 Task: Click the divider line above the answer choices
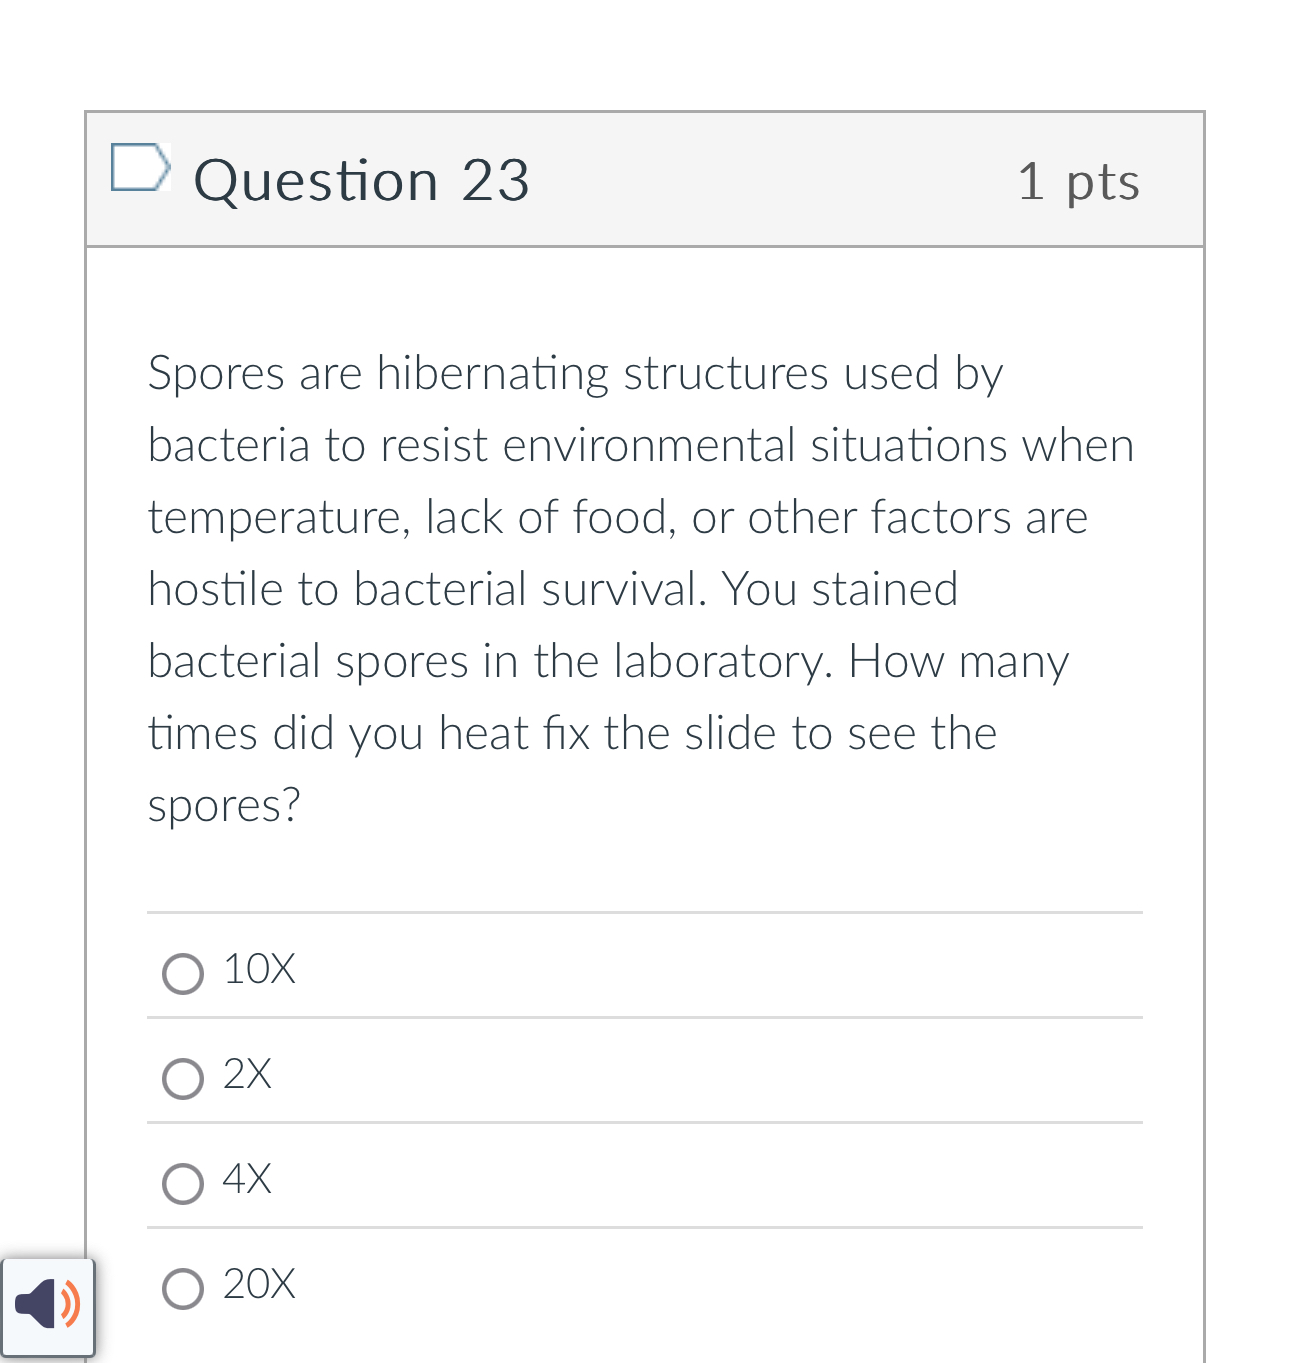pyautogui.click(x=644, y=912)
